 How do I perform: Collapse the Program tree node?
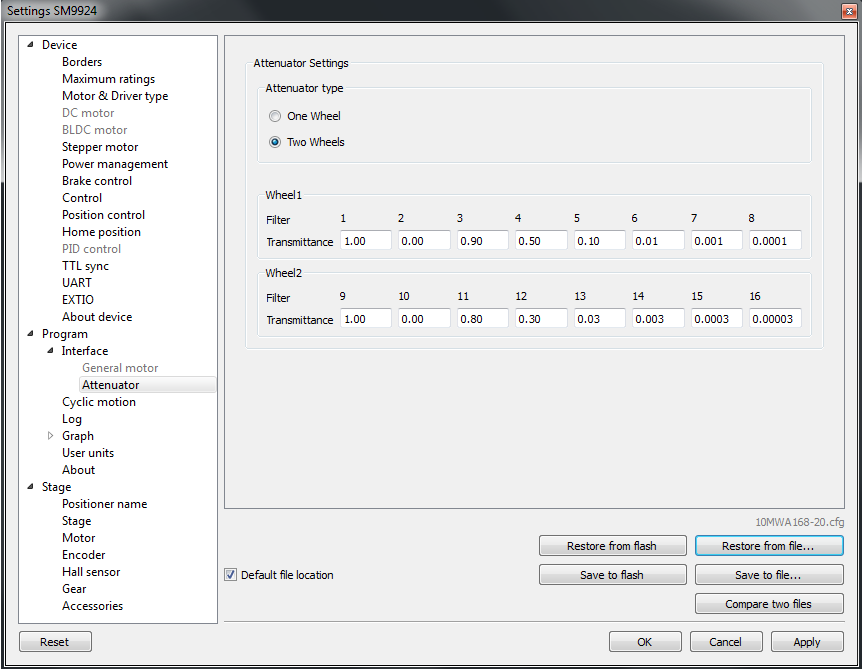(29, 334)
